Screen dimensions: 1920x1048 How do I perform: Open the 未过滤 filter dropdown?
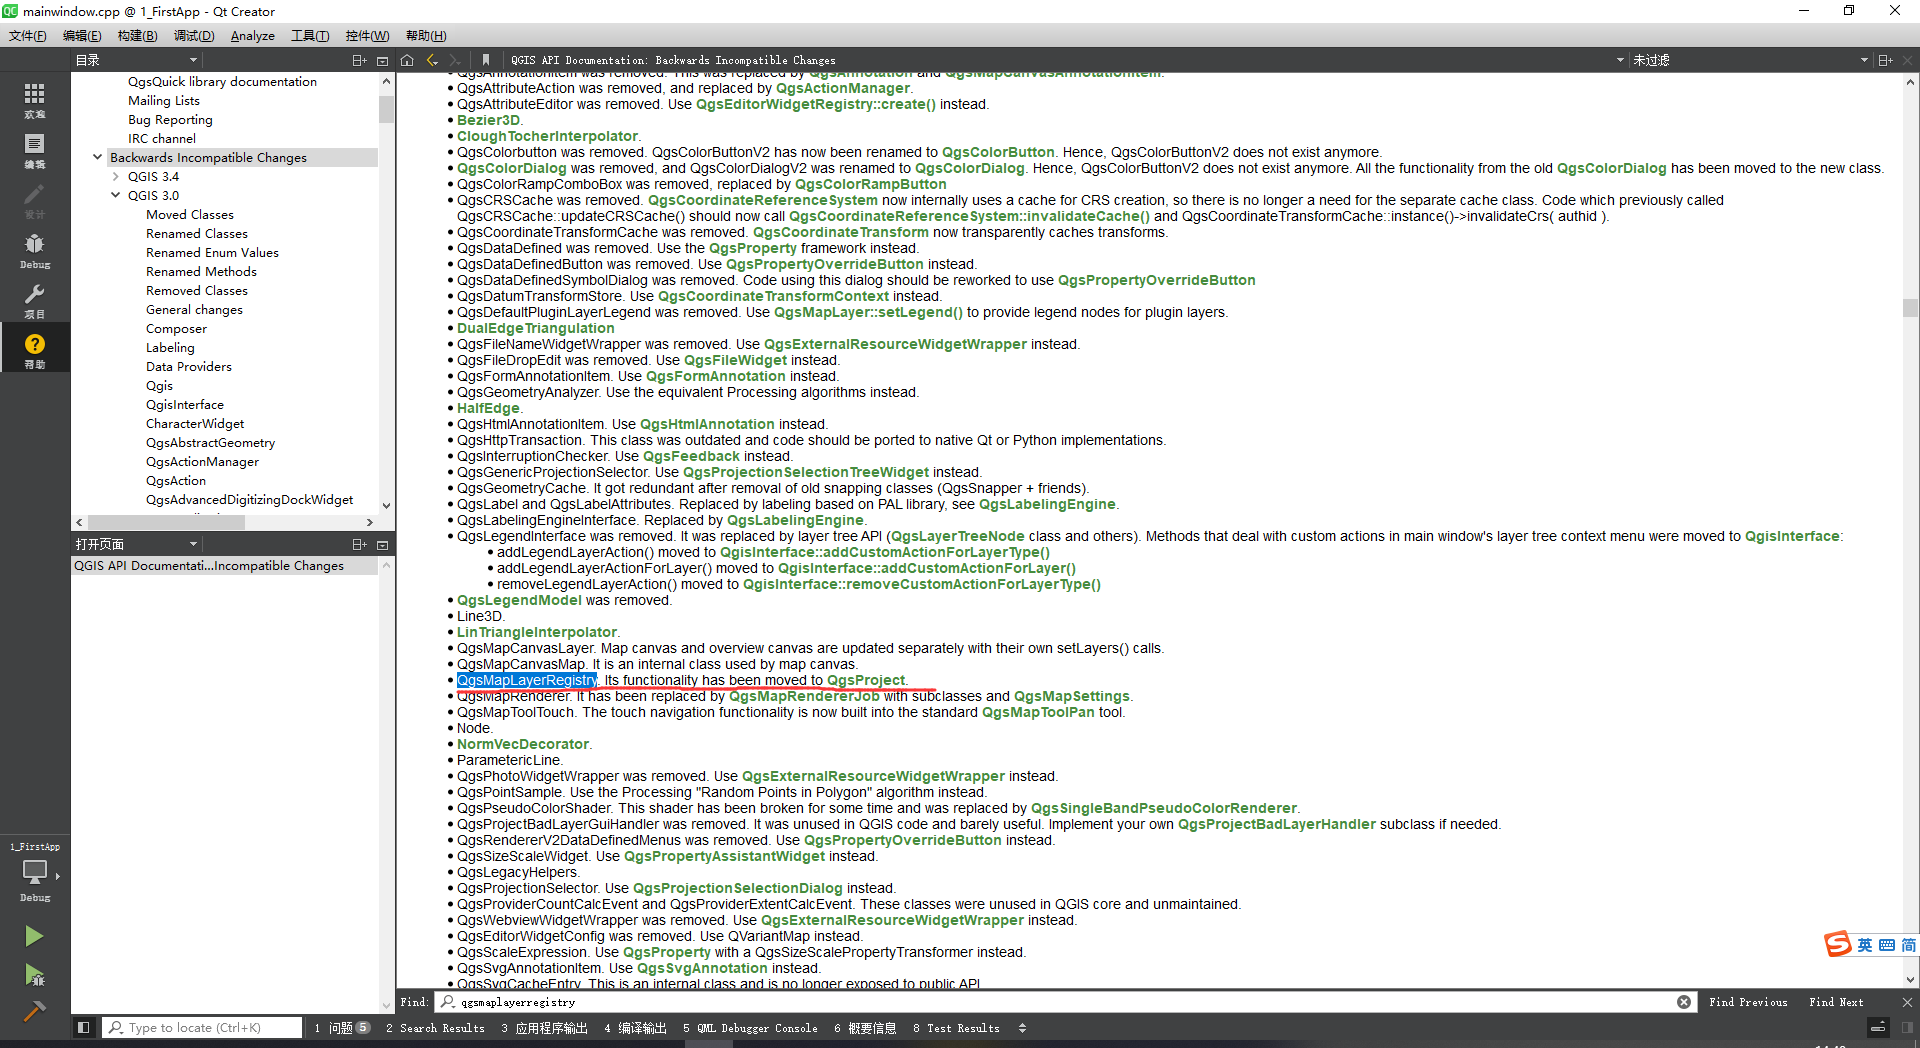point(1864,59)
